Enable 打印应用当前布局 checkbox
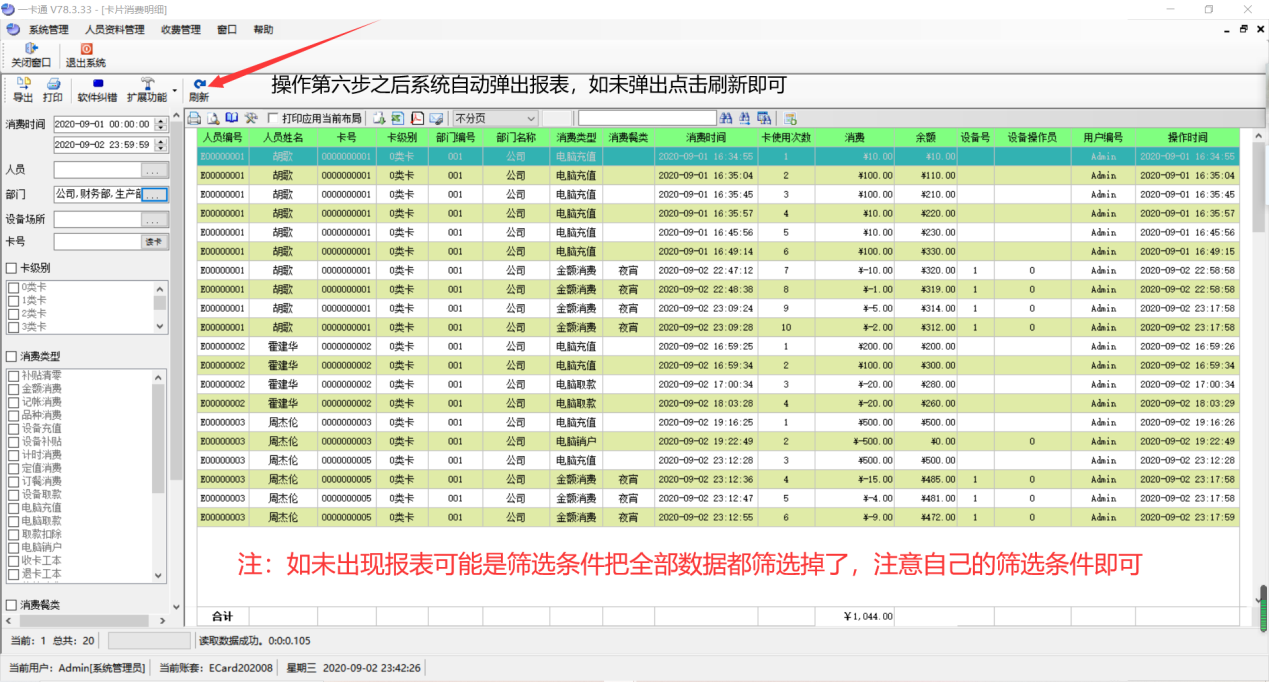The height and width of the screenshot is (682, 1269). pyautogui.click(x=273, y=119)
